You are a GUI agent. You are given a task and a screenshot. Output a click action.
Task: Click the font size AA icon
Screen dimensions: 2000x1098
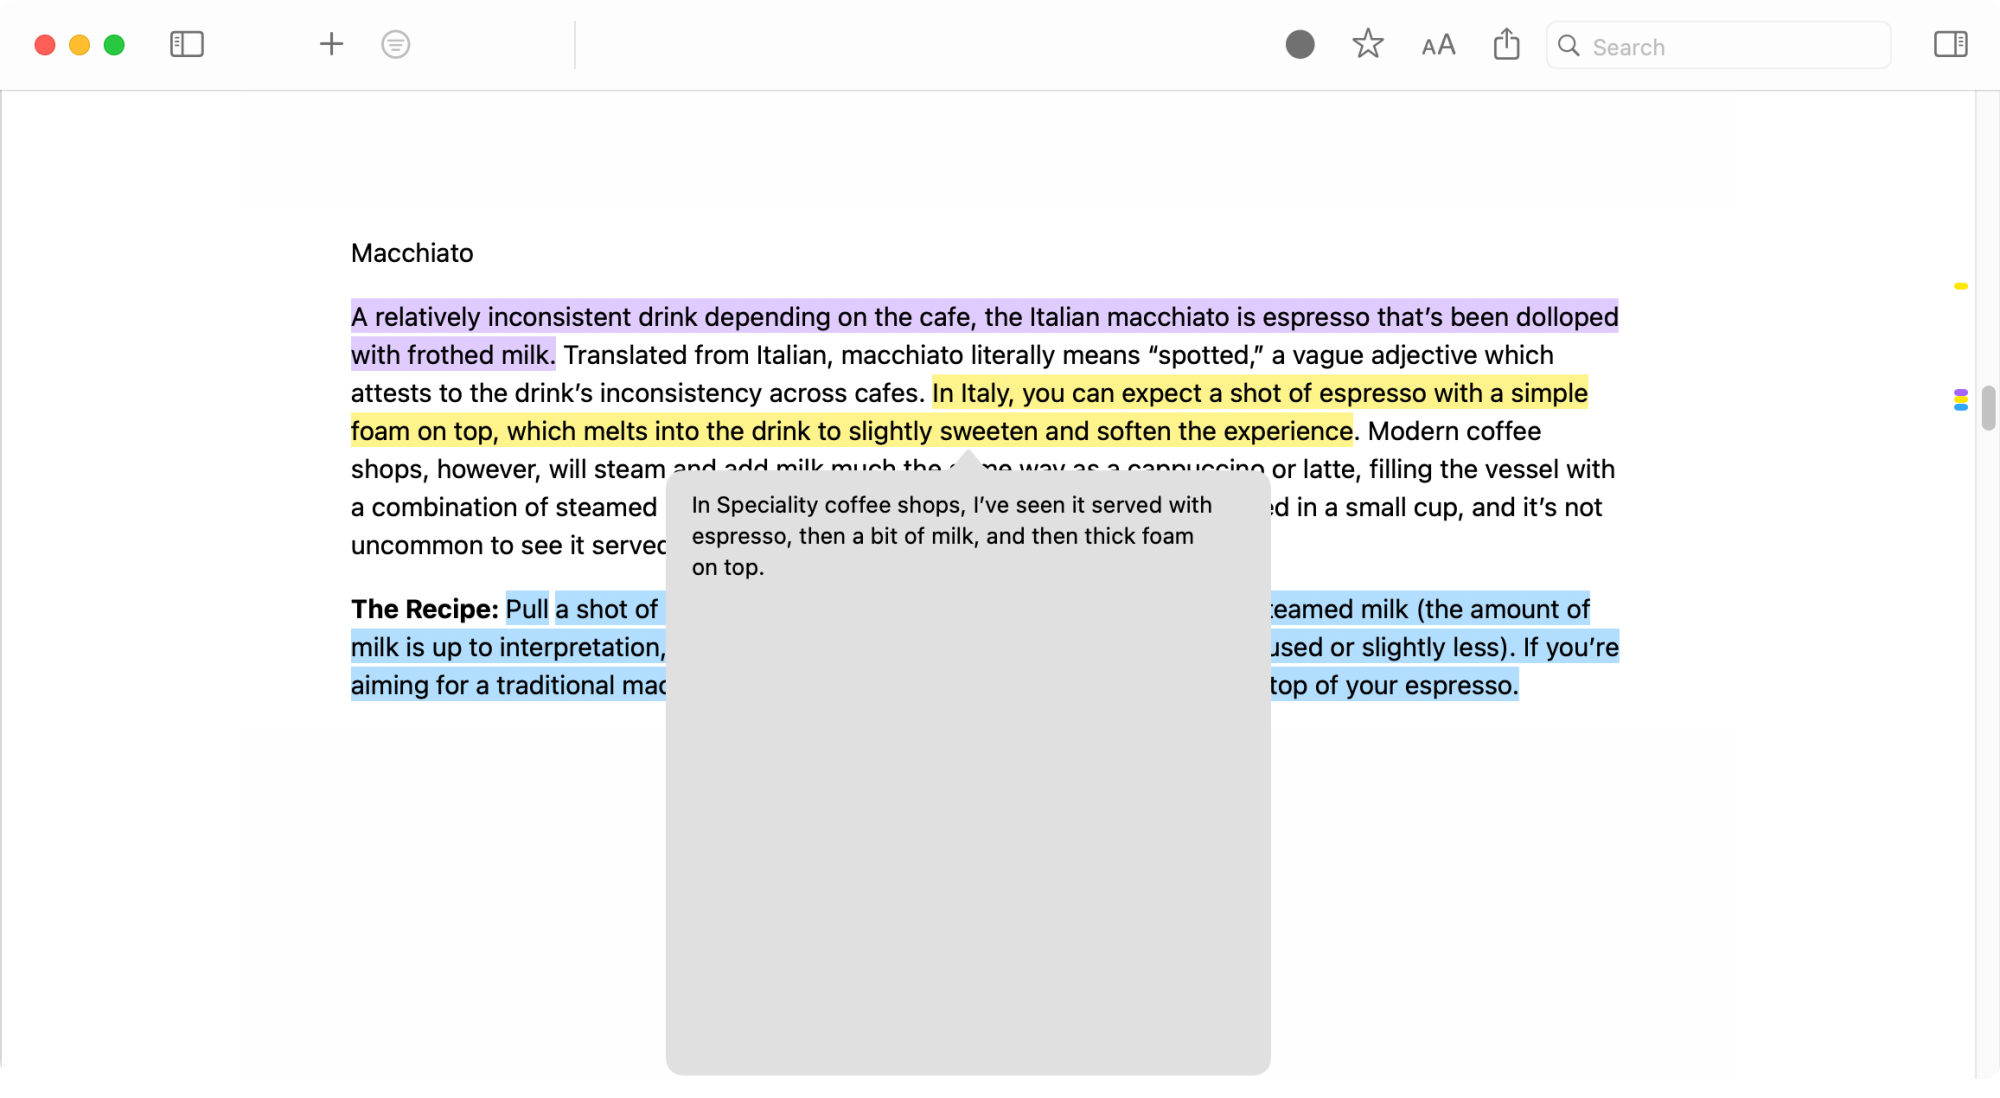point(1436,45)
